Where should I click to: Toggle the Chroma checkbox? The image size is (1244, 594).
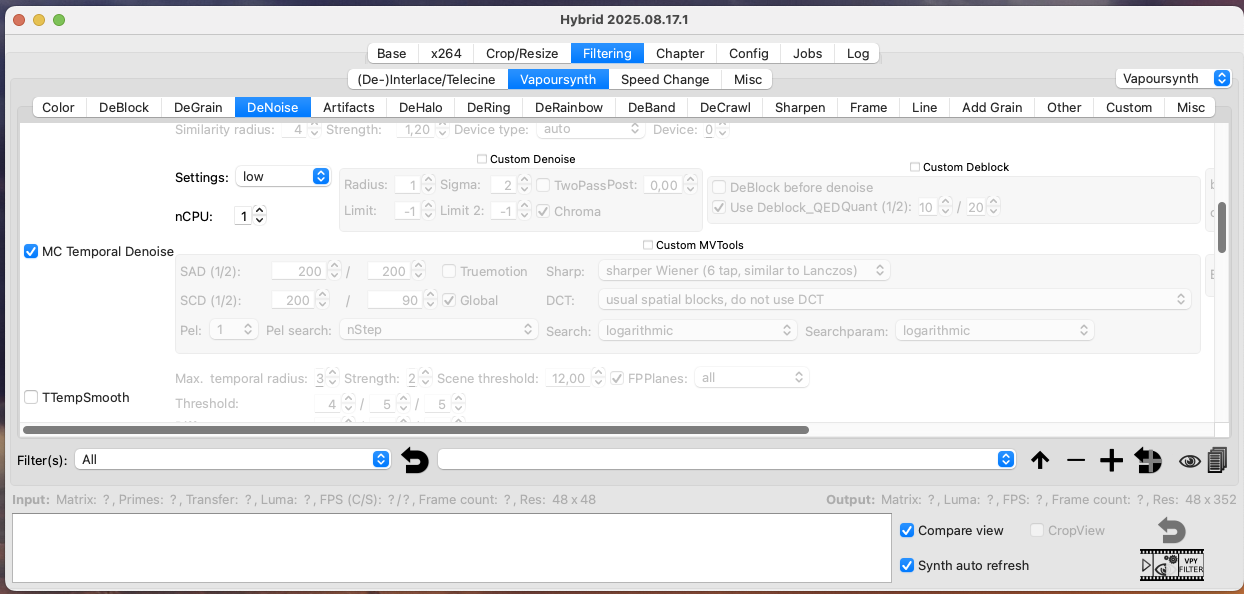click(x=543, y=211)
